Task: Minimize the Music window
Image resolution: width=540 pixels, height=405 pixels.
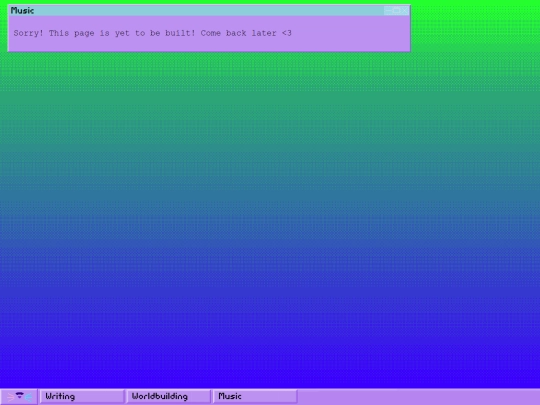Action: (x=388, y=11)
